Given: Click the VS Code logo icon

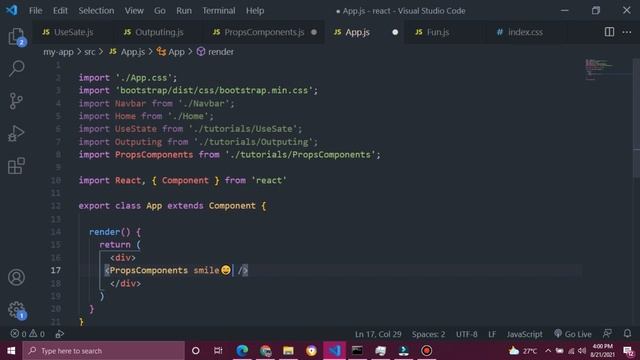Looking at the screenshot, I should pyautogui.click(x=11, y=10).
